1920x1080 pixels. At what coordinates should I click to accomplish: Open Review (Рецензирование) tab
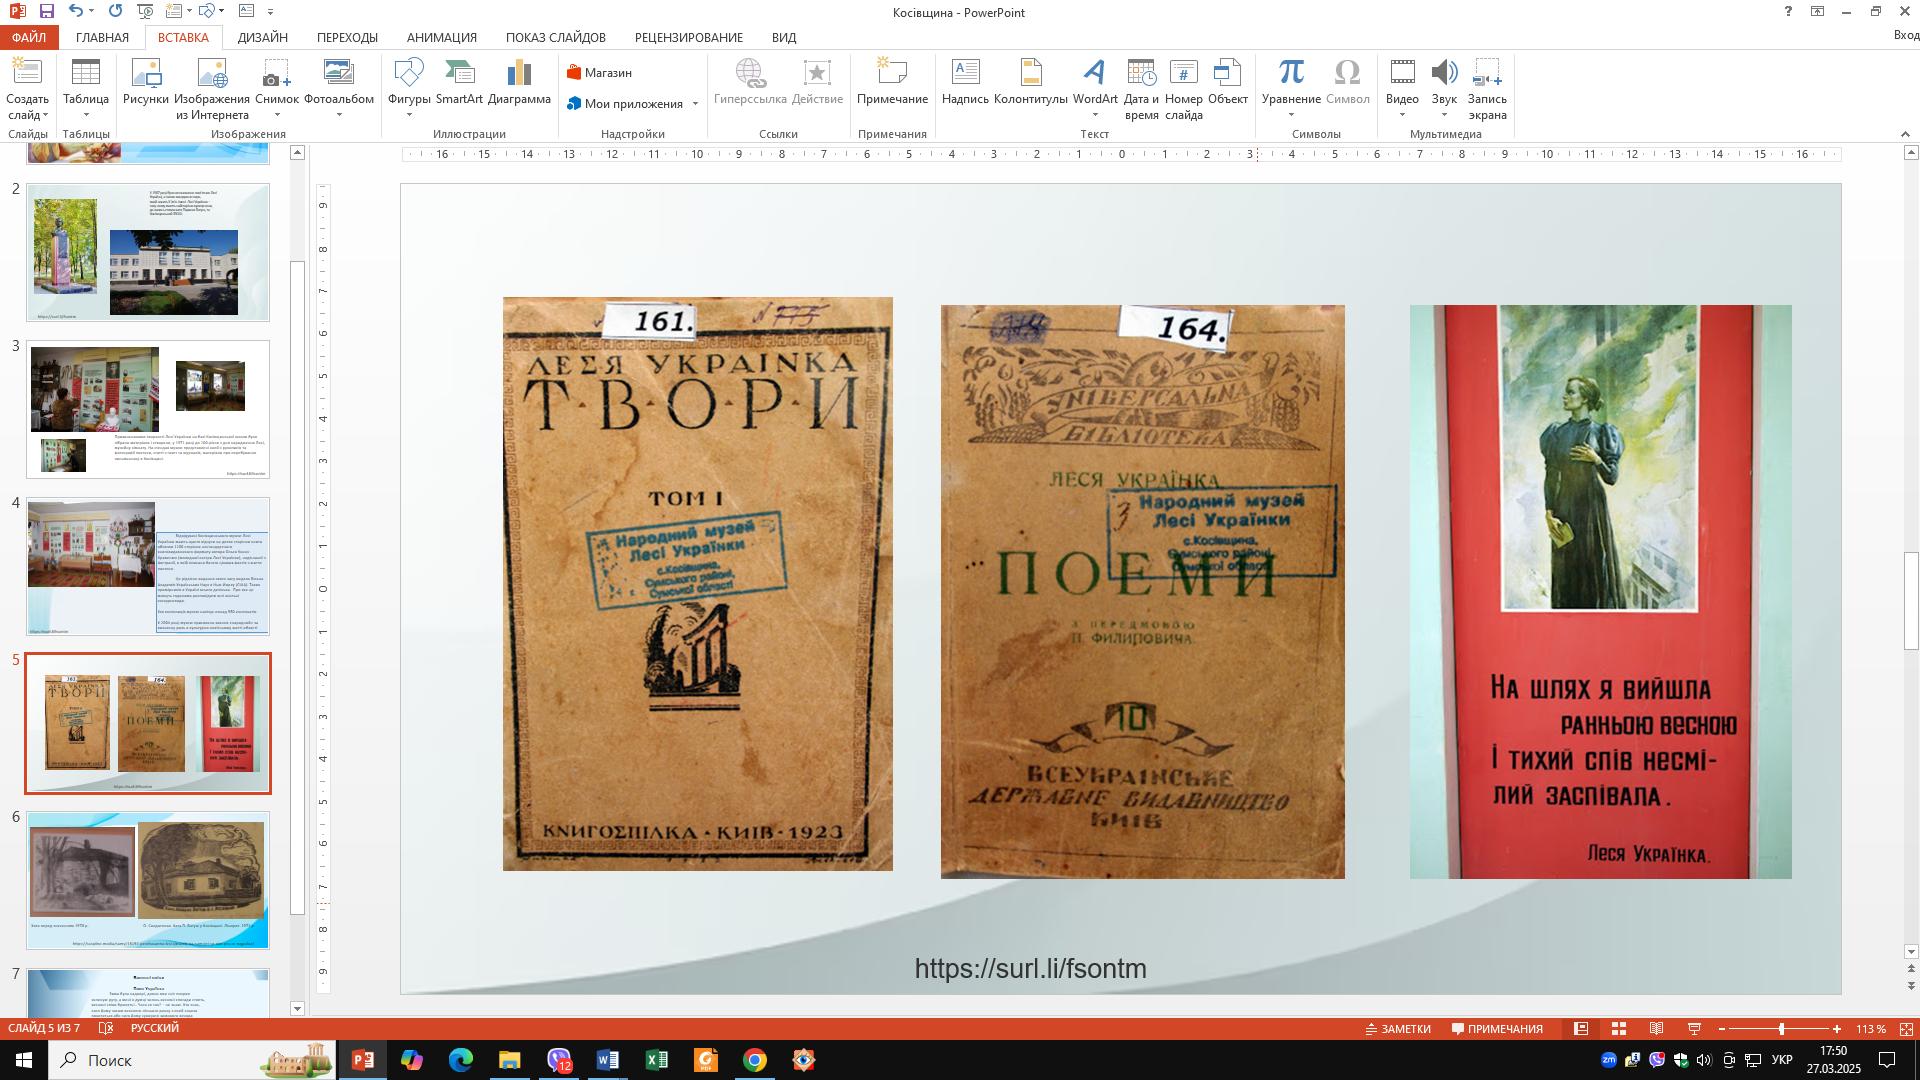click(688, 37)
